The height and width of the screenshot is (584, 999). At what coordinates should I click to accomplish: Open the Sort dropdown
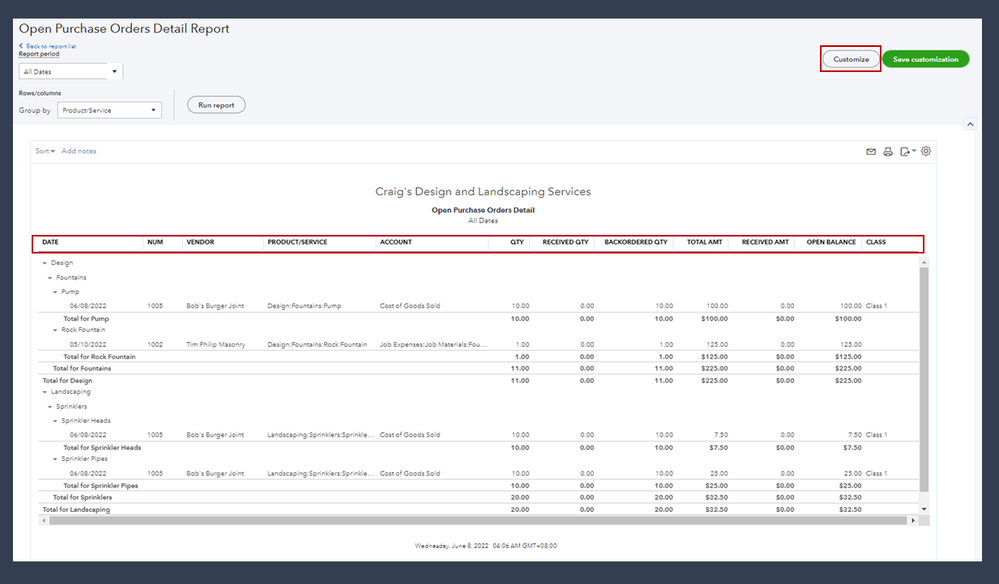pyautogui.click(x=45, y=151)
